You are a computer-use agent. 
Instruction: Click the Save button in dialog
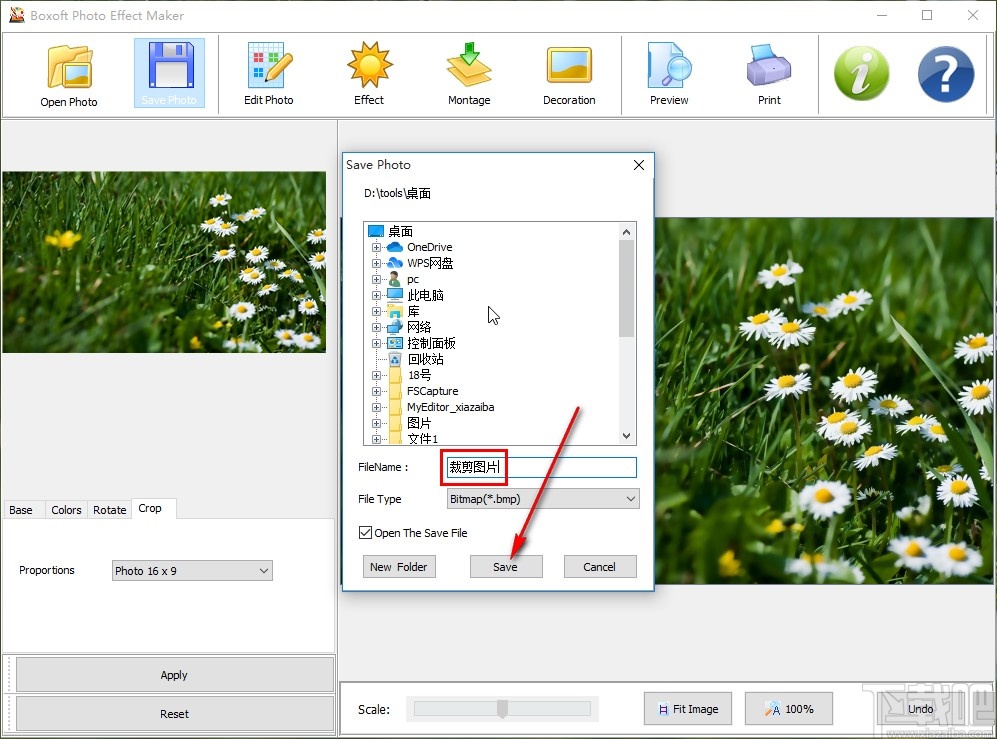[x=506, y=567]
